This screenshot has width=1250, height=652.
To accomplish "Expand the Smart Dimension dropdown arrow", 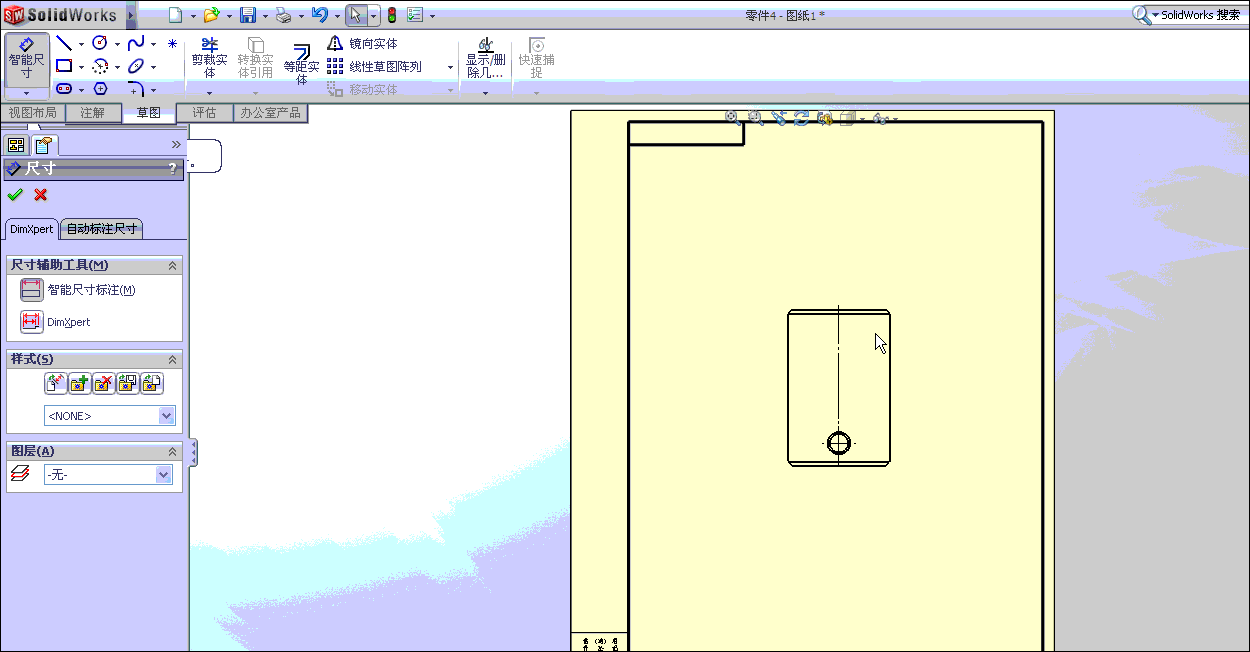I will tap(26, 93).
